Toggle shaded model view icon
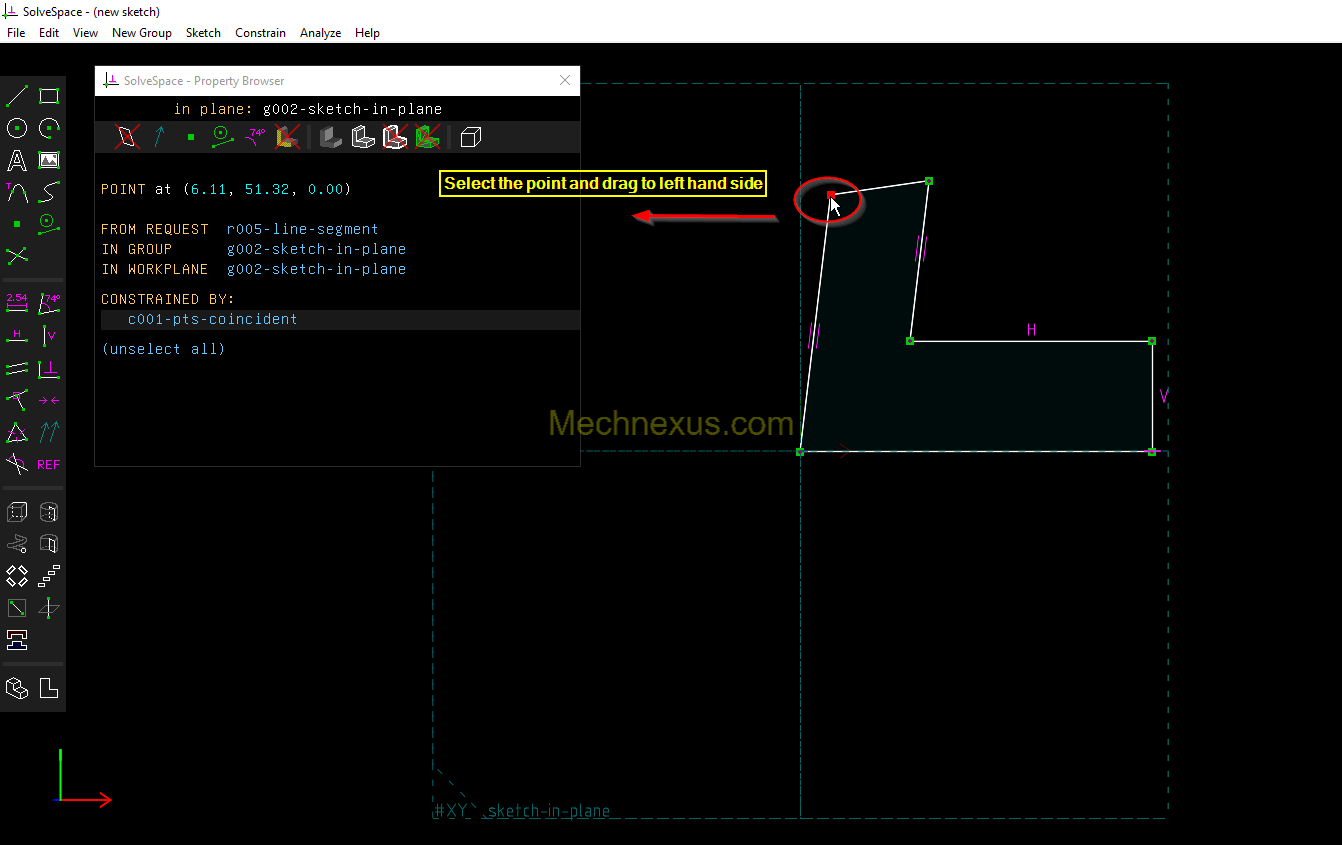 click(x=330, y=136)
